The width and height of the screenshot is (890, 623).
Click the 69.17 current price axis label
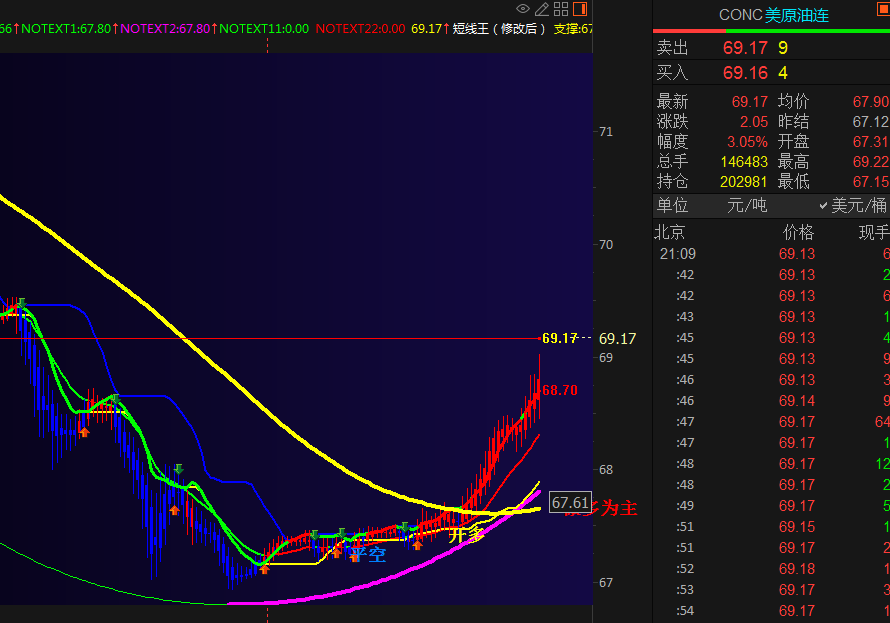[618, 339]
